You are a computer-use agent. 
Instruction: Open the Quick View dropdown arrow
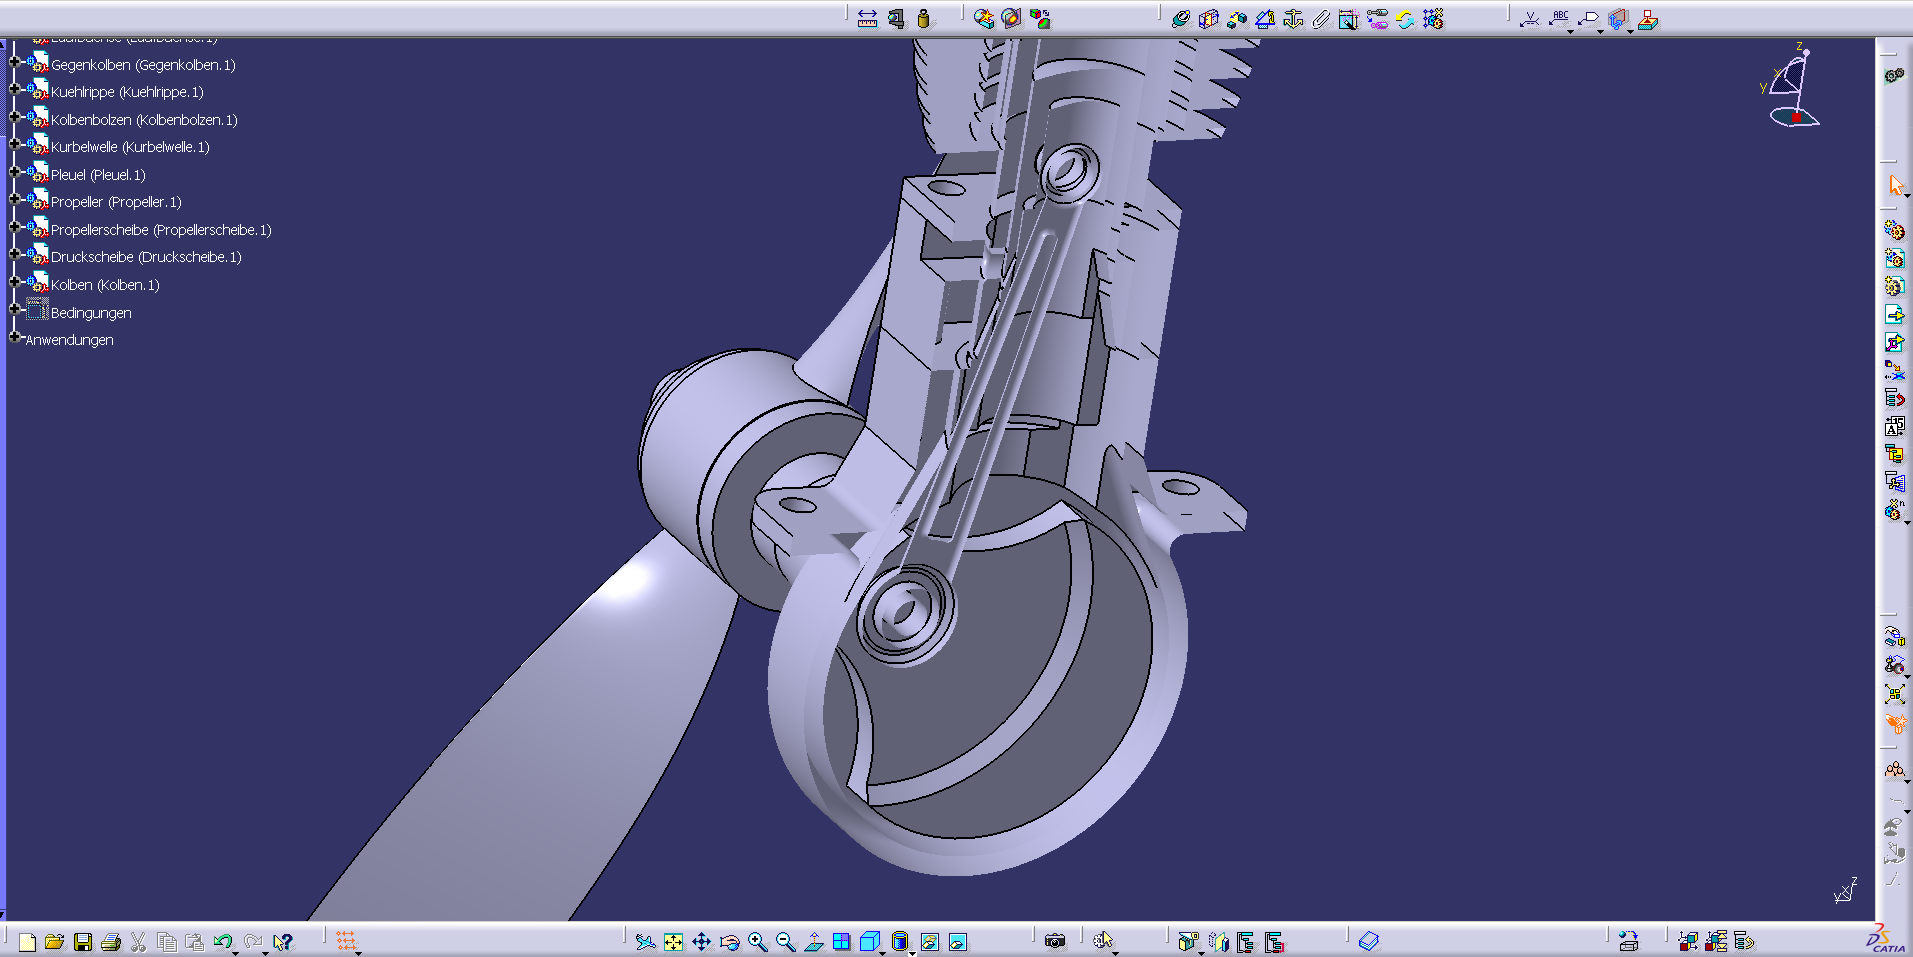coord(883,952)
